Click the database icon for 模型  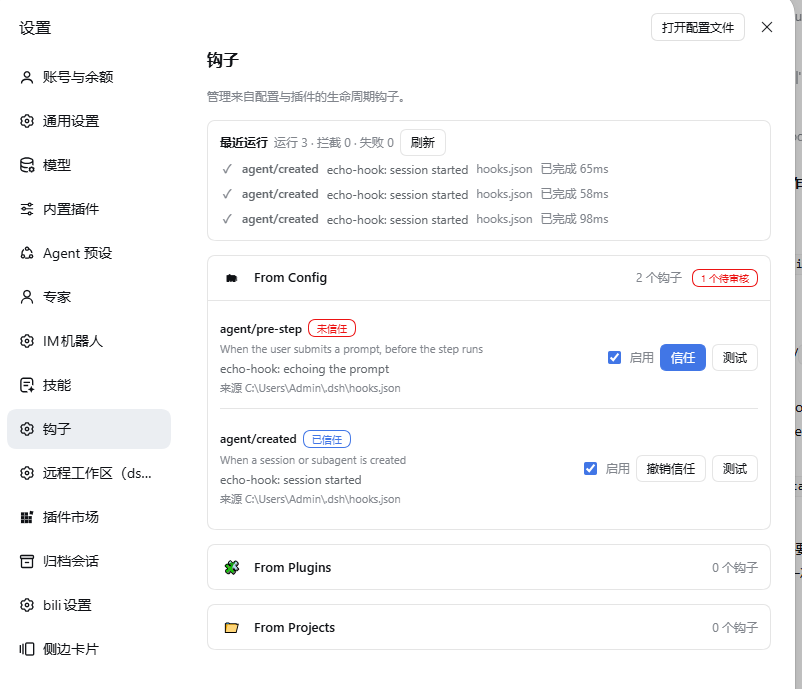(27, 165)
